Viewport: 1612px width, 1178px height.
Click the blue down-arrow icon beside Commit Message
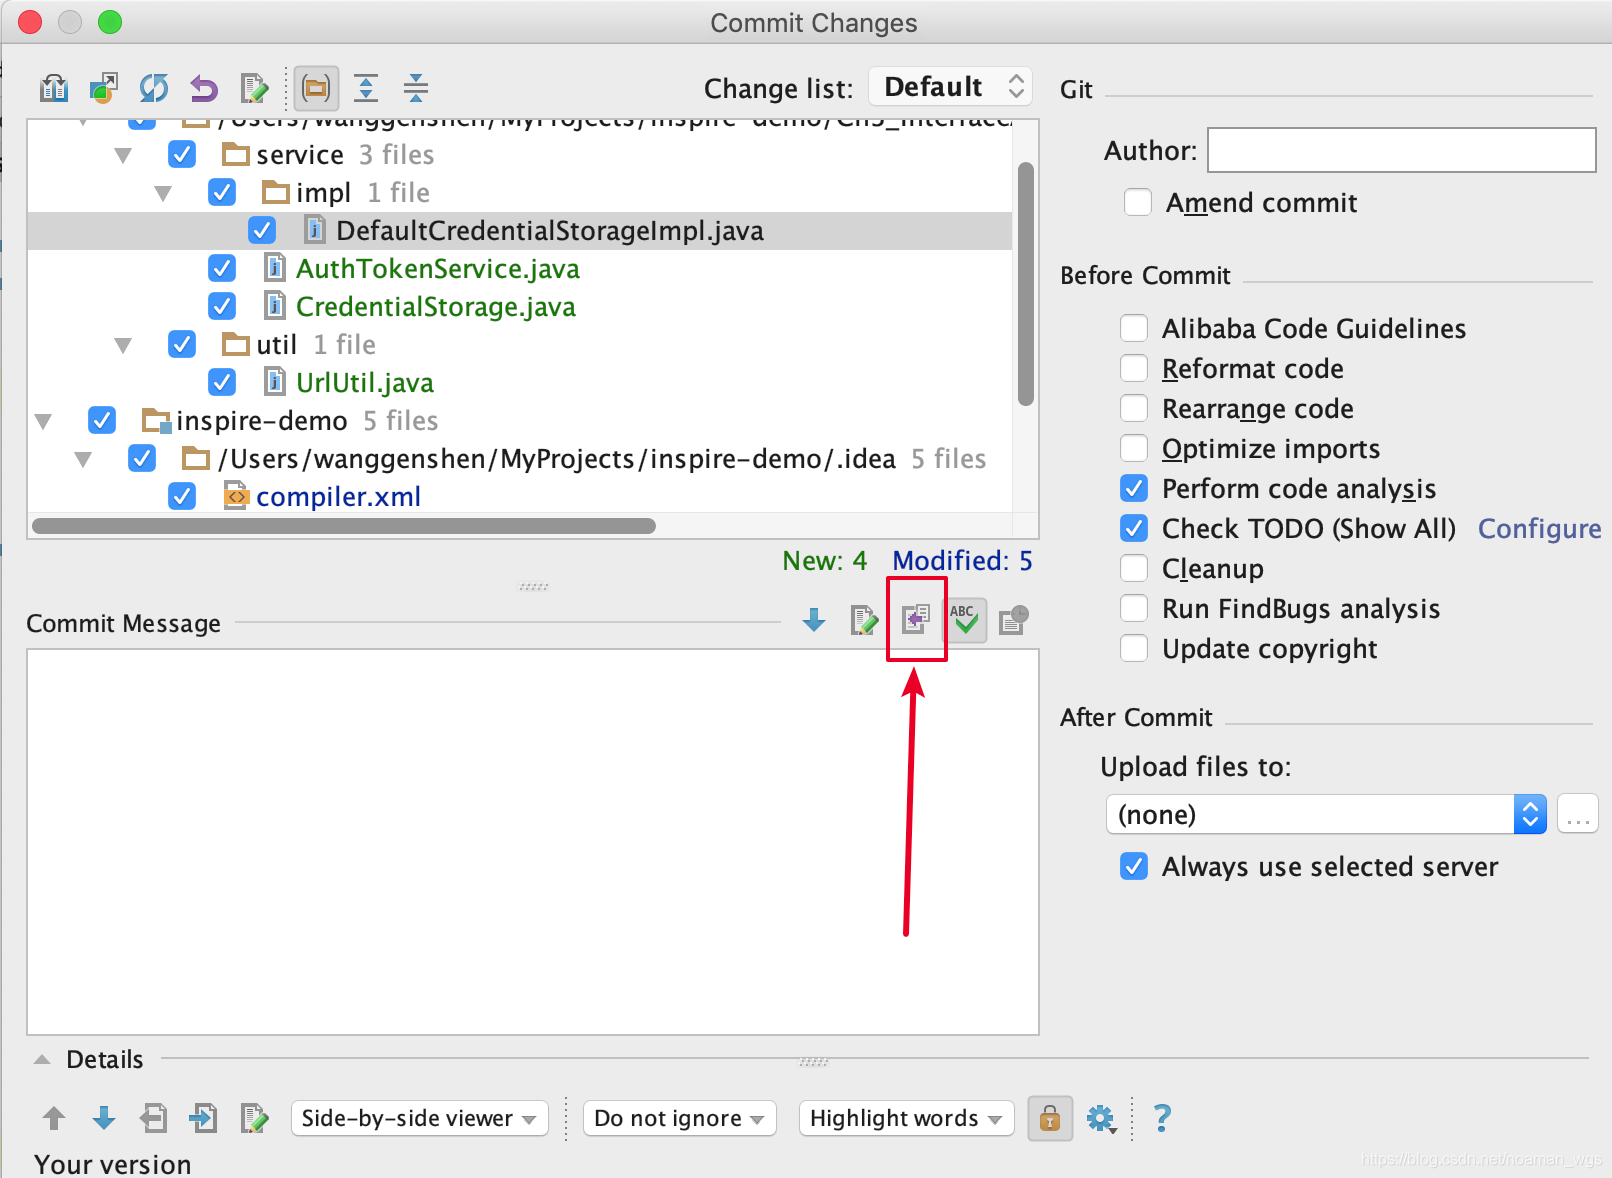[x=814, y=621]
